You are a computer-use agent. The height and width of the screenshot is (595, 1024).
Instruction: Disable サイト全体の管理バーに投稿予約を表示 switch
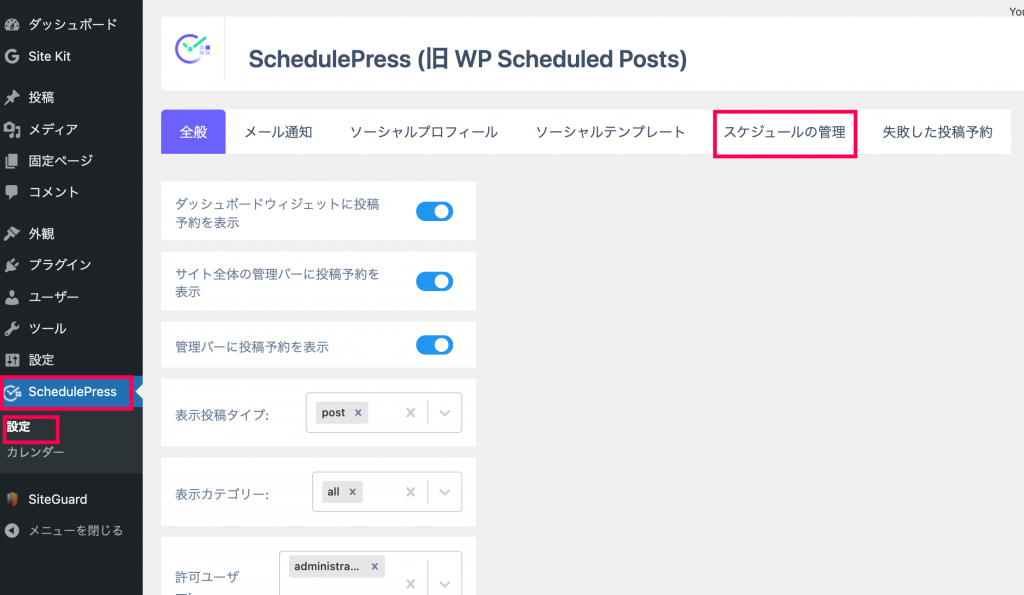point(434,281)
